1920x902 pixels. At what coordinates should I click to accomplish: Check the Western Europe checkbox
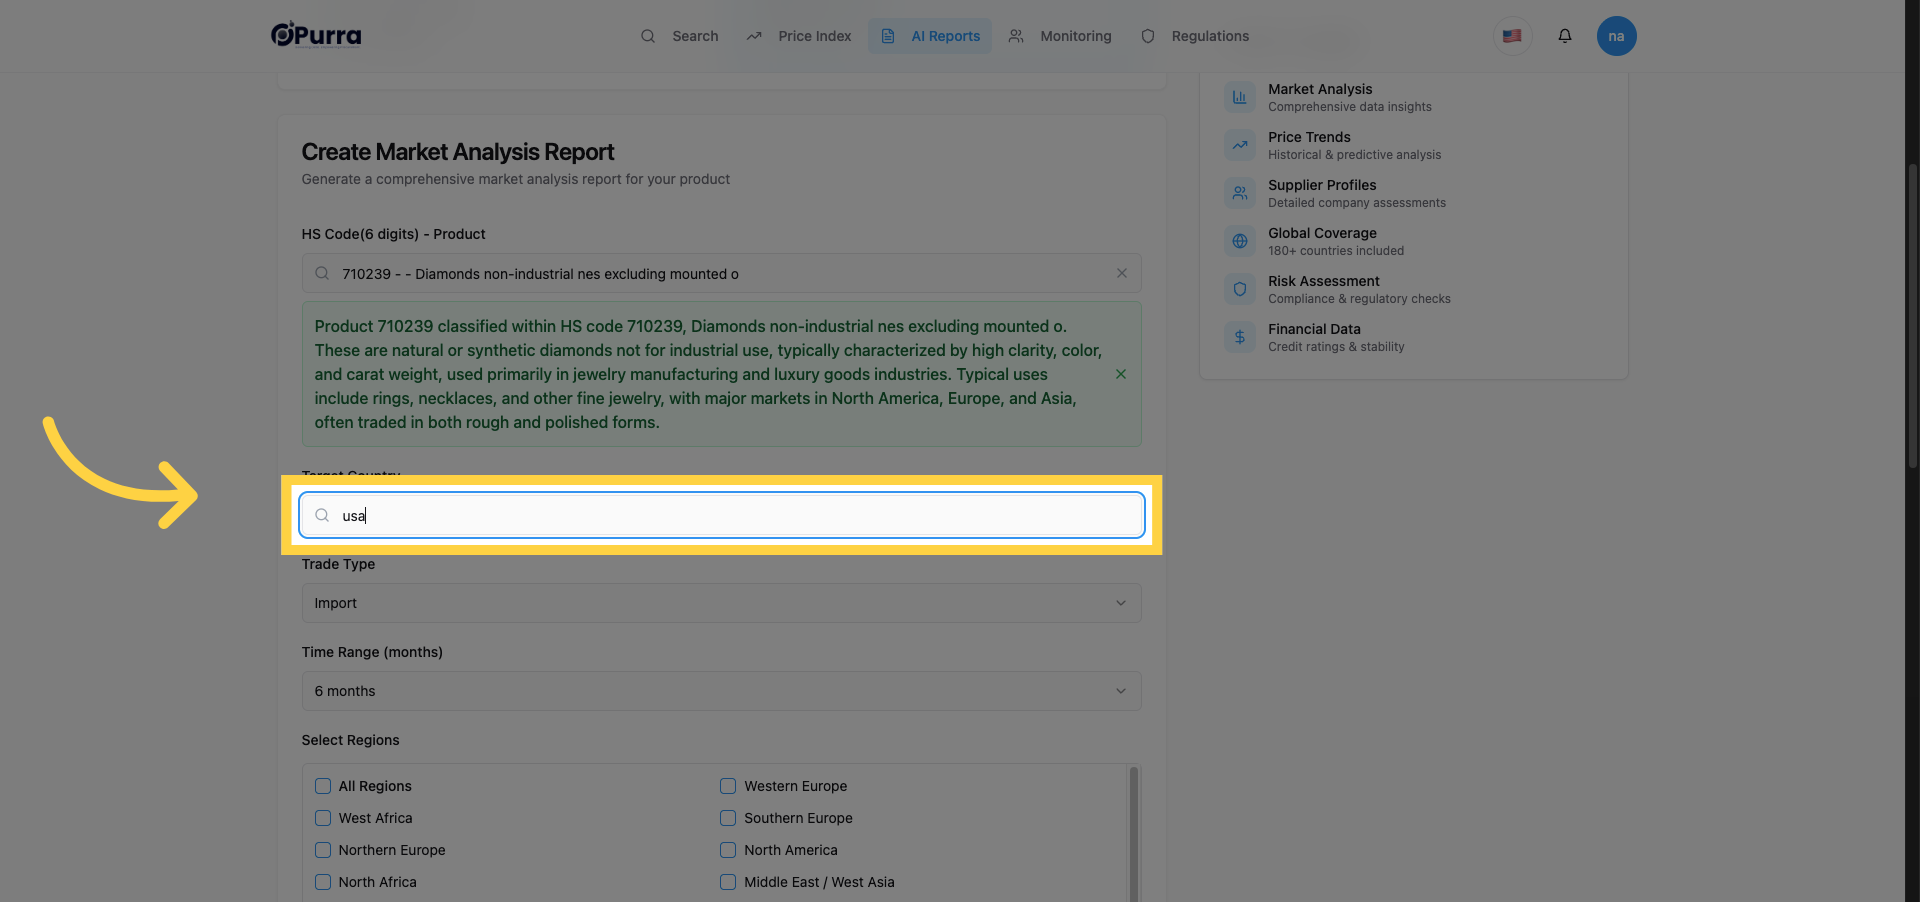click(728, 786)
